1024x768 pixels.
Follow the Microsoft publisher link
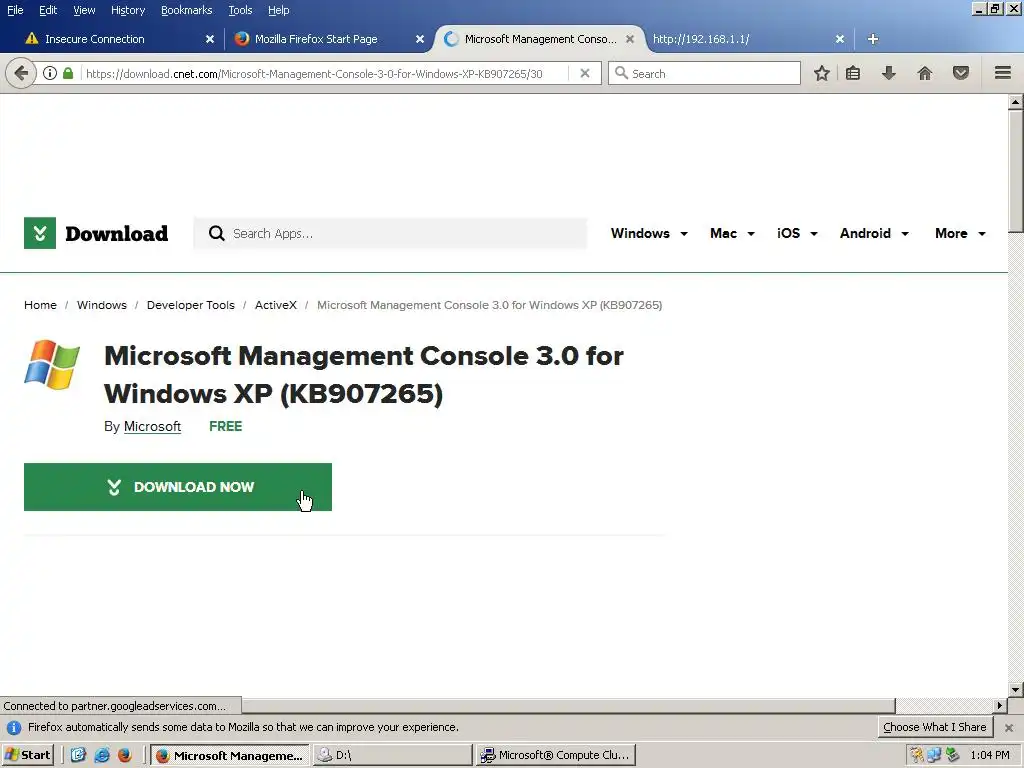152,426
